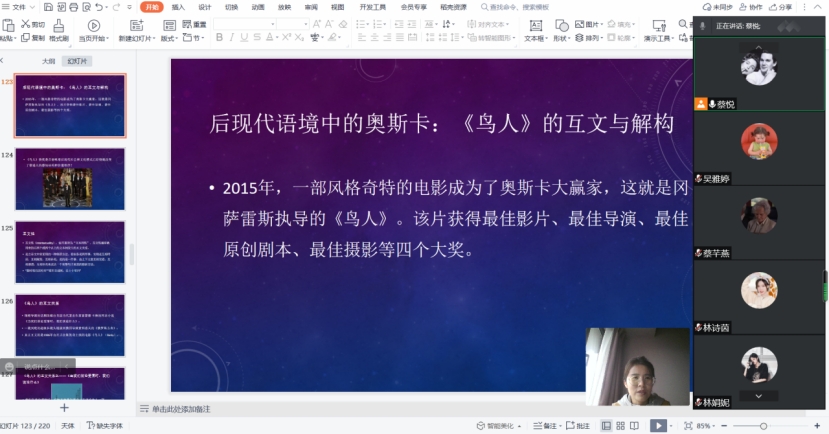Redo the last action
This screenshot has width=829, height=434.
pyautogui.click(x=116, y=7)
